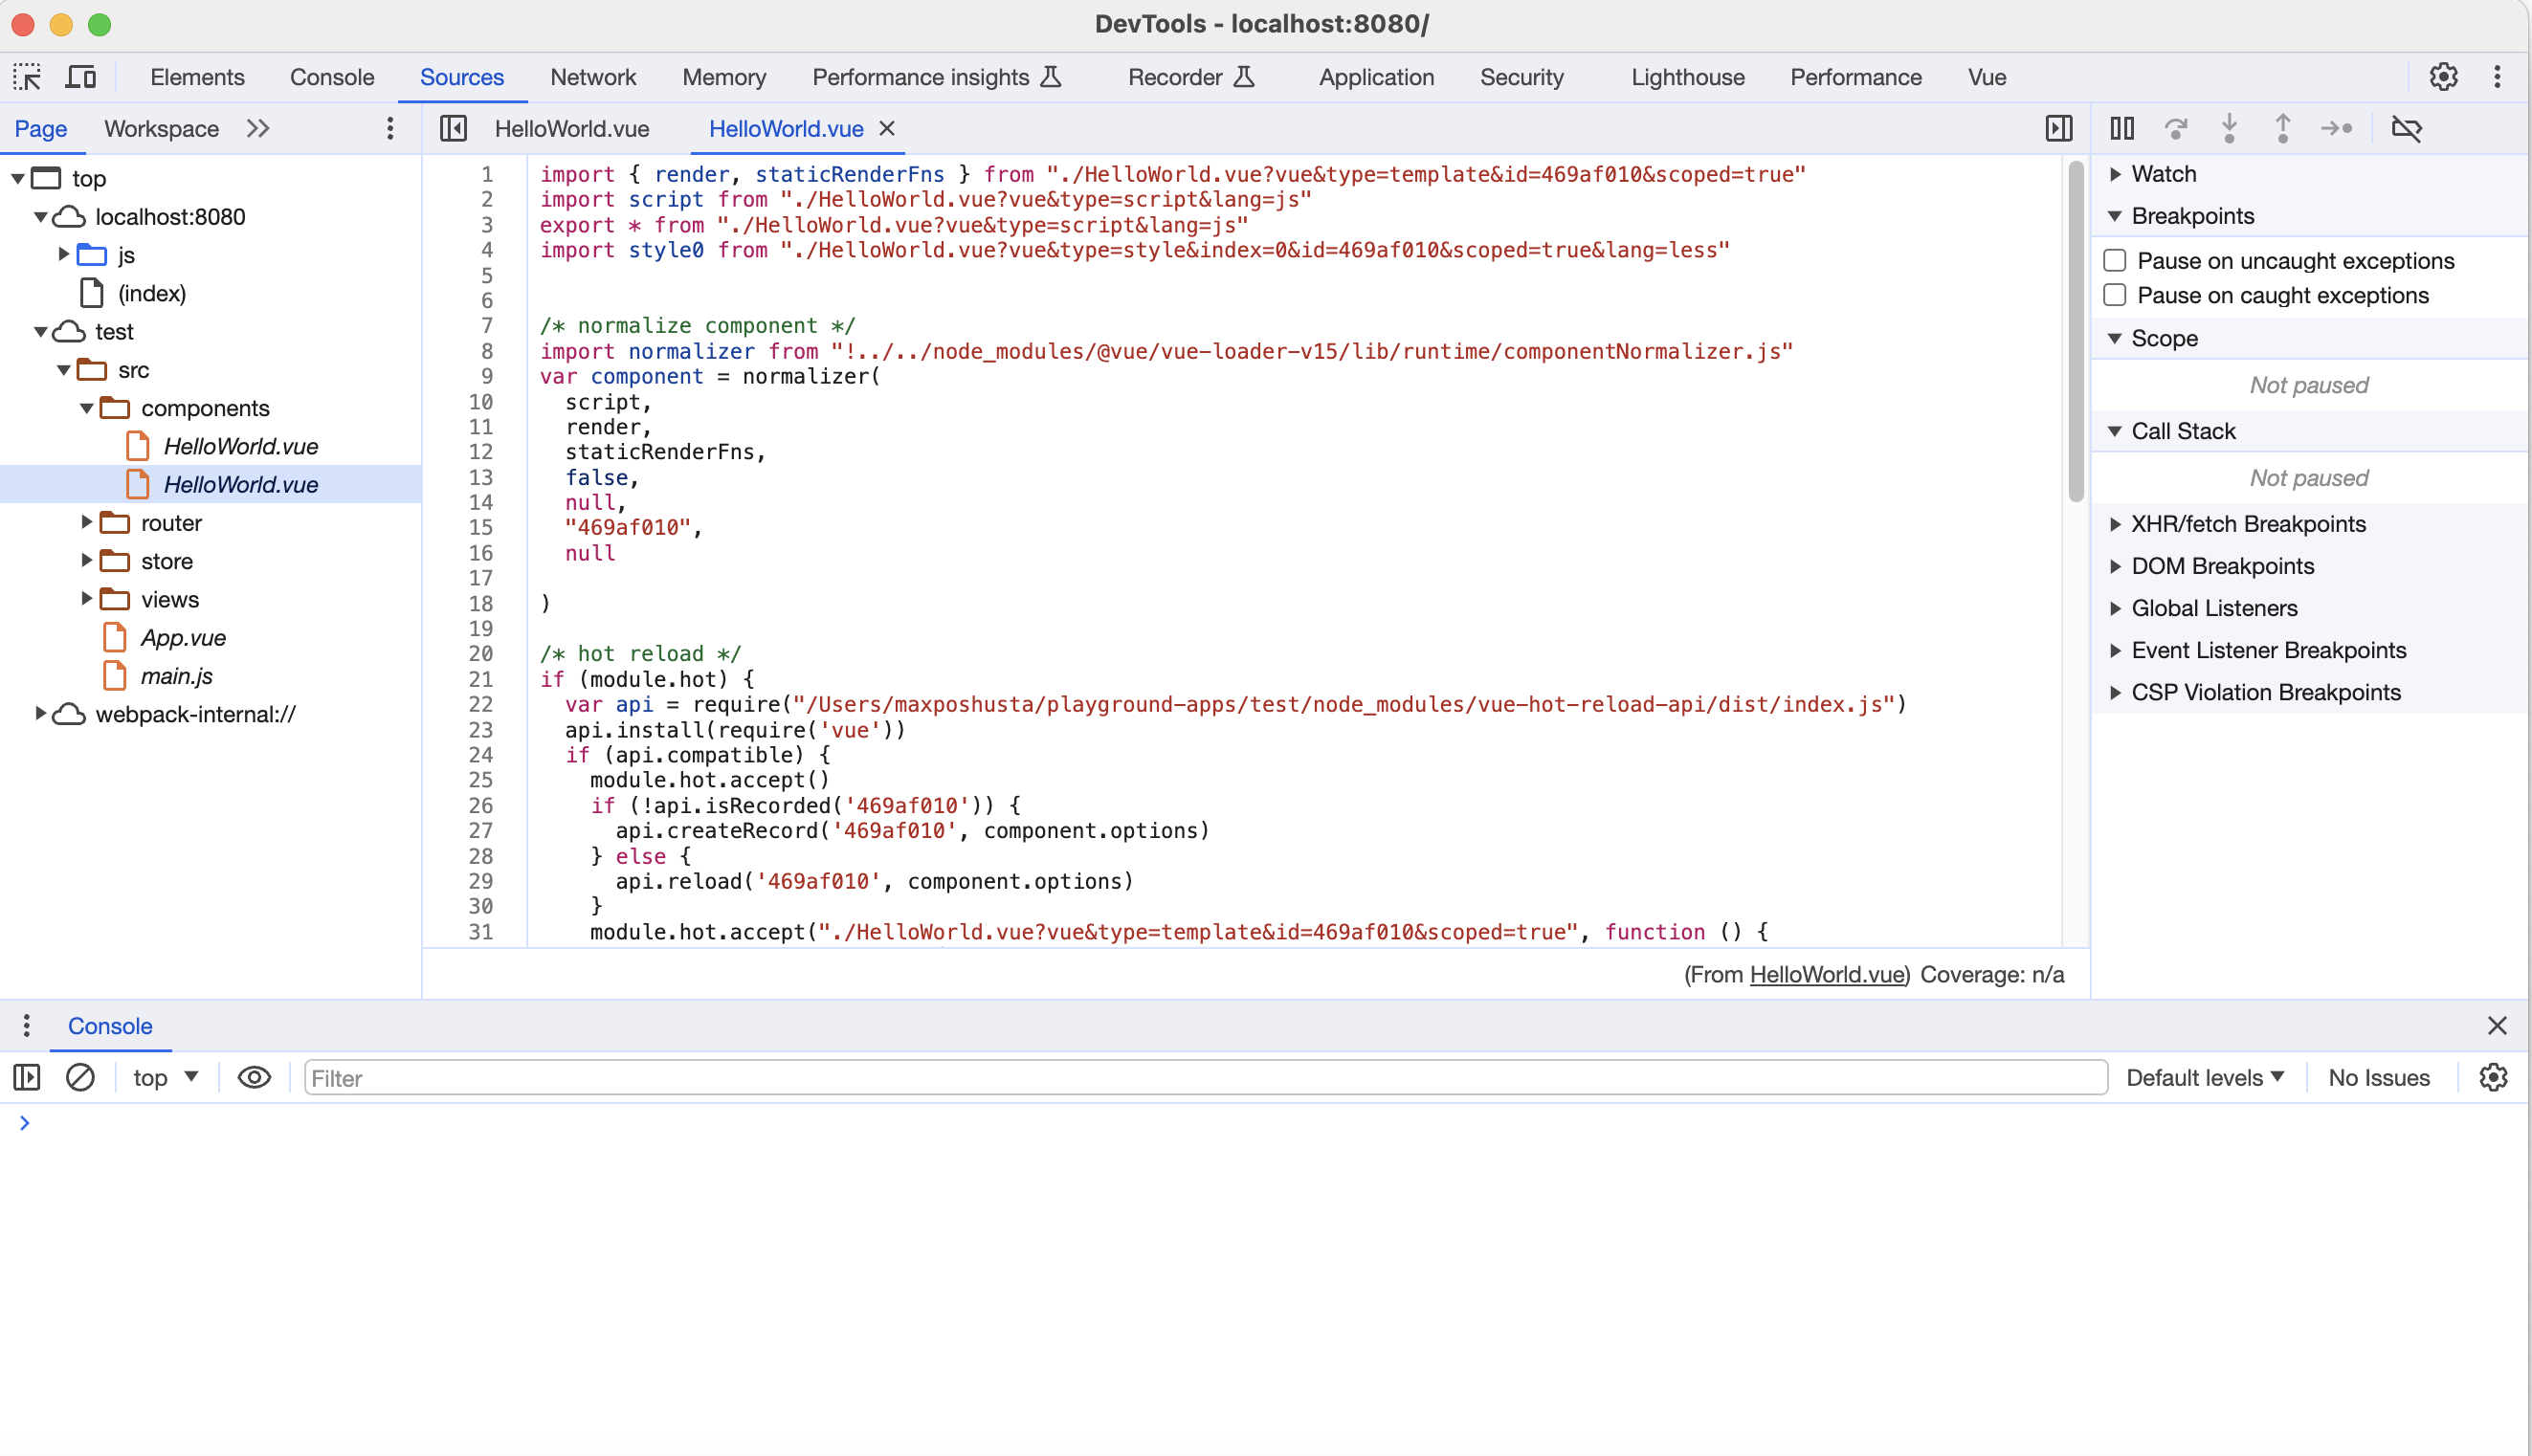Click the step icon in debugger toolbar

coord(2337,129)
